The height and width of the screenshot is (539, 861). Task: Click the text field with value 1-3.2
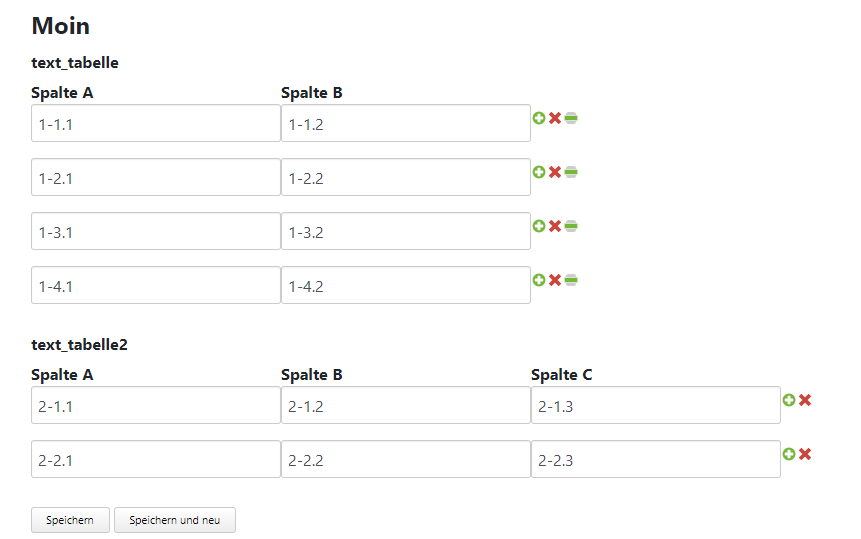(x=406, y=232)
